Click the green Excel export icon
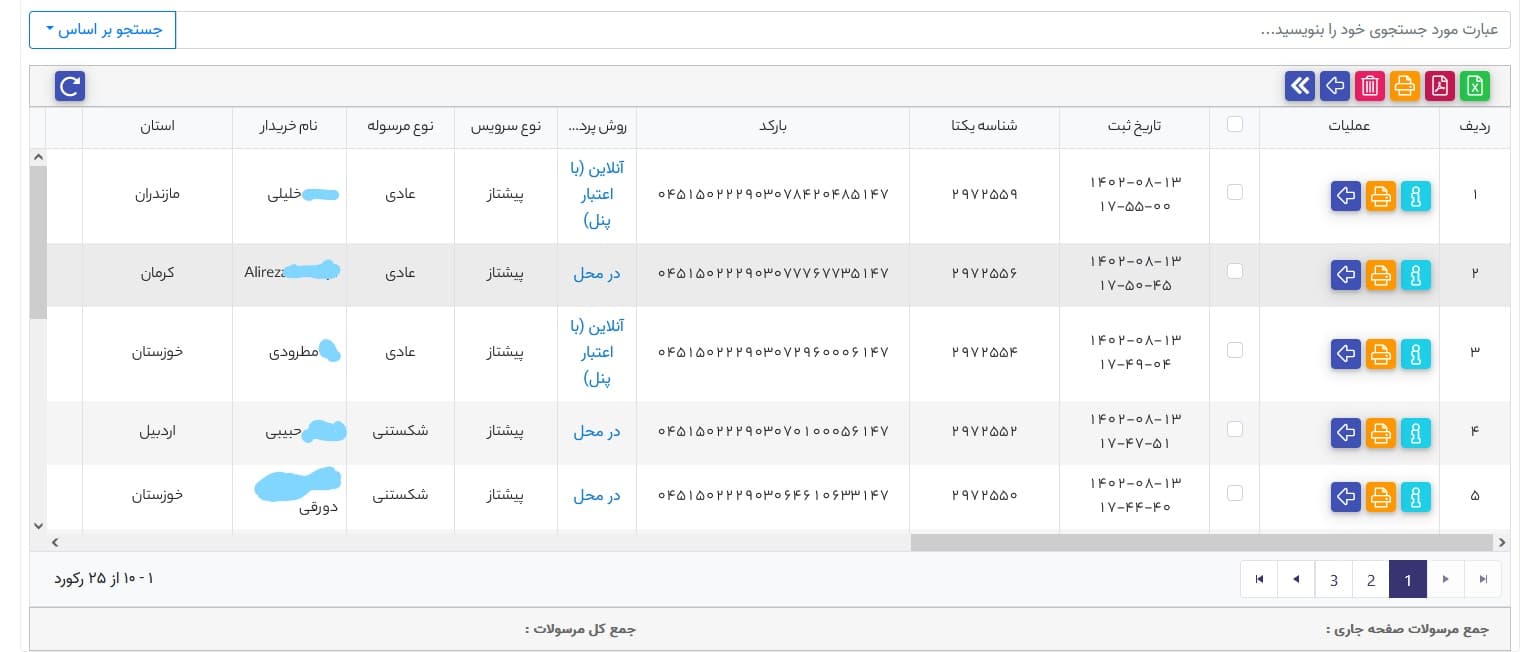The height and width of the screenshot is (652, 1527). click(x=1474, y=86)
